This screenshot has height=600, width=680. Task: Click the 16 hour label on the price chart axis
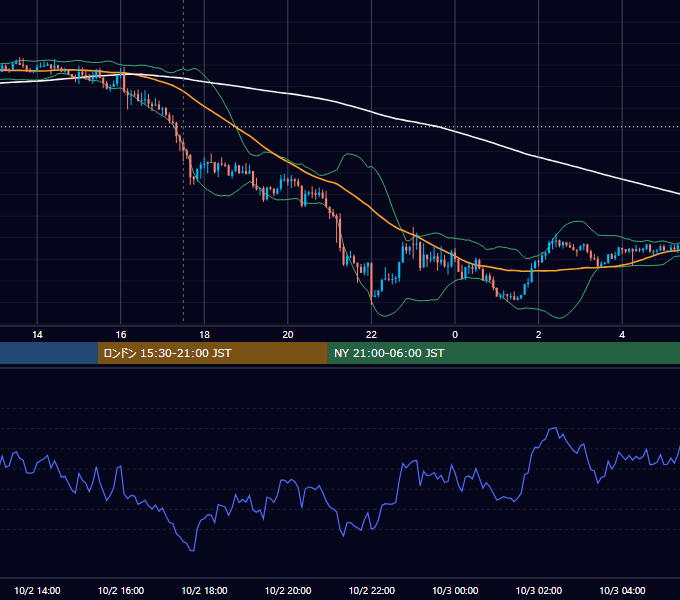click(x=121, y=335)
